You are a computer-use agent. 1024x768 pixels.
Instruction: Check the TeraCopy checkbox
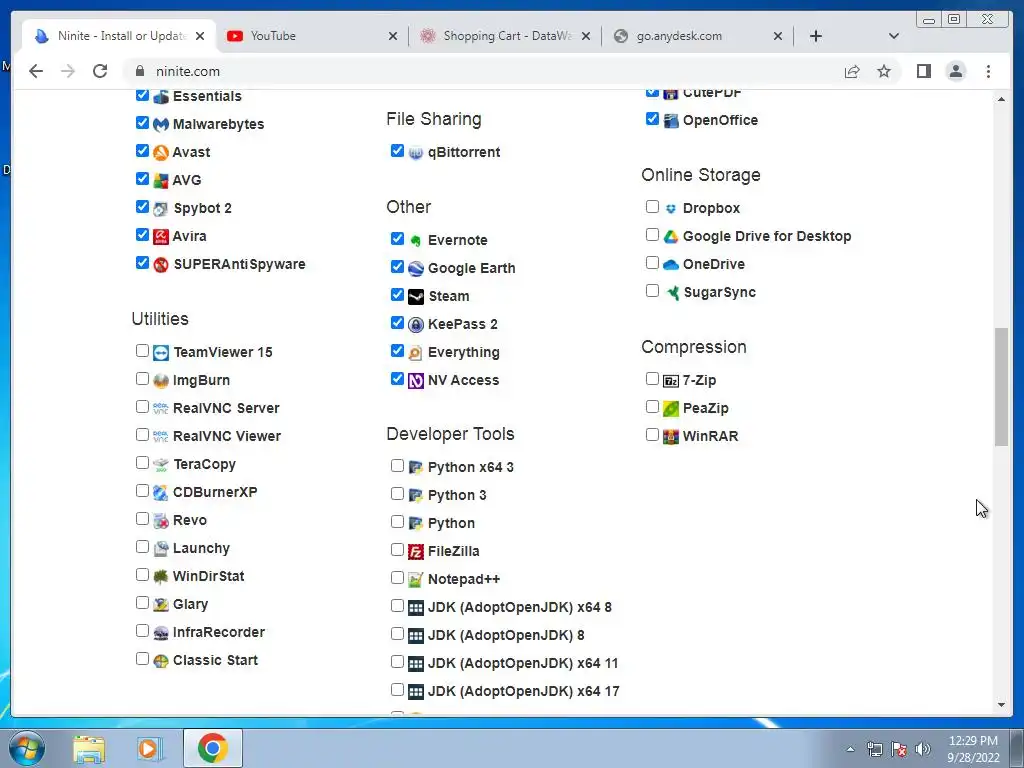tap(142, 463)
